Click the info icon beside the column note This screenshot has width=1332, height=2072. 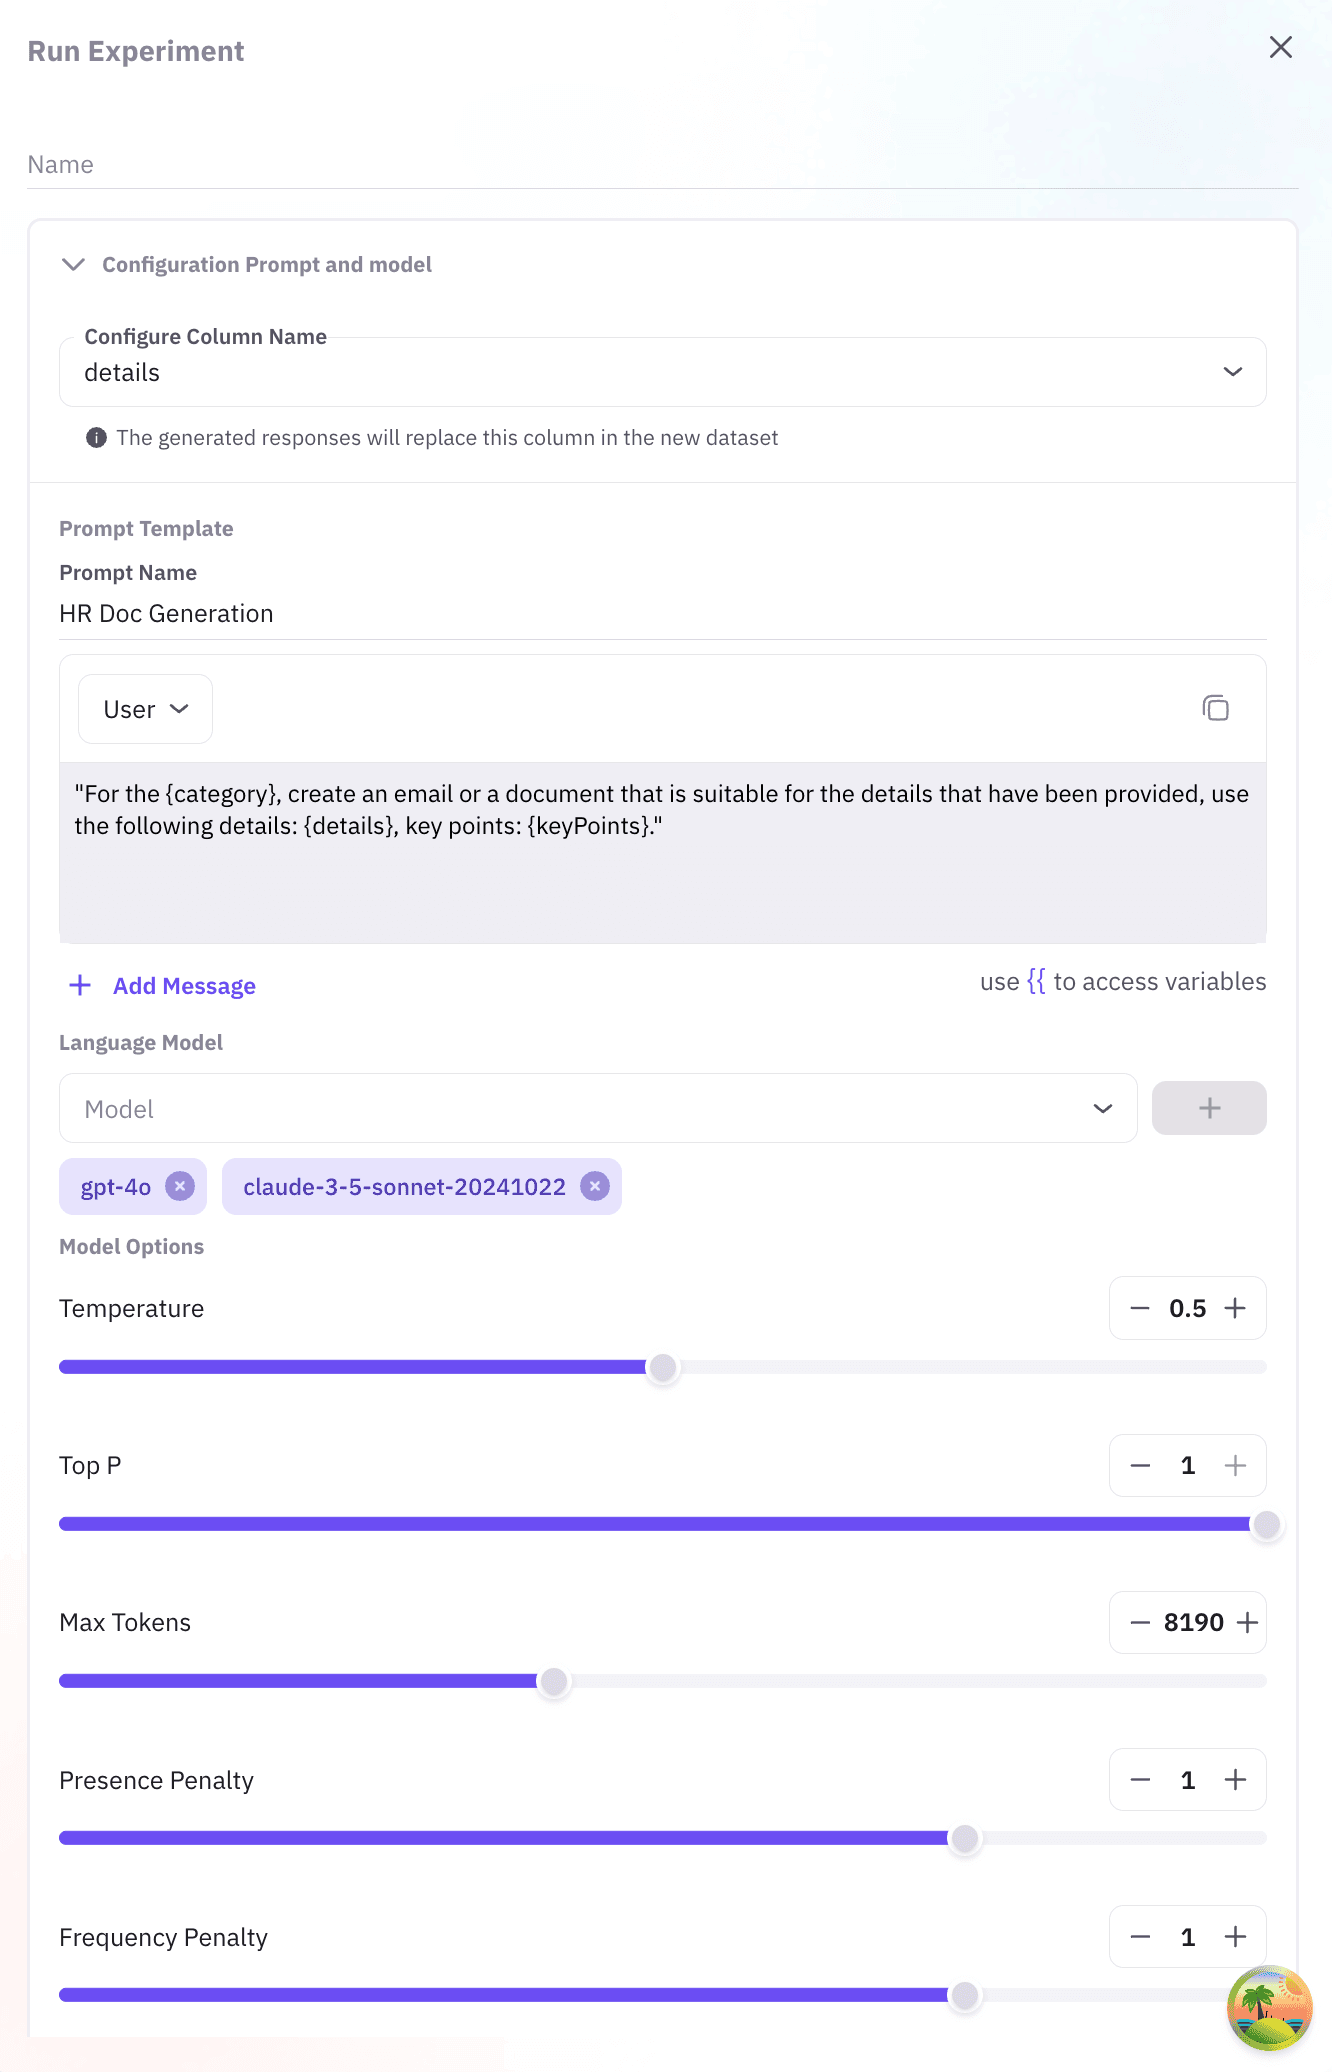pos(95,437)
